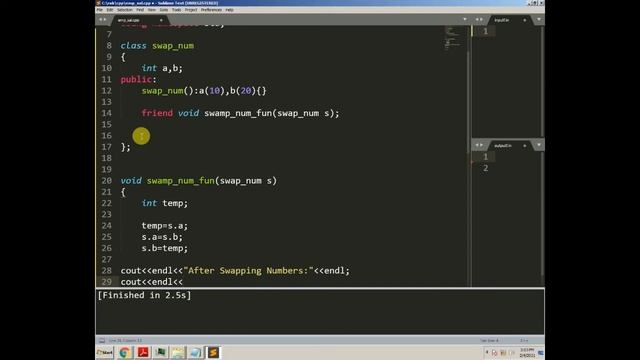
Task: Click the monitor icon at the far right of the taskbar
Action: pyautogui.click(x=541, y=353)
